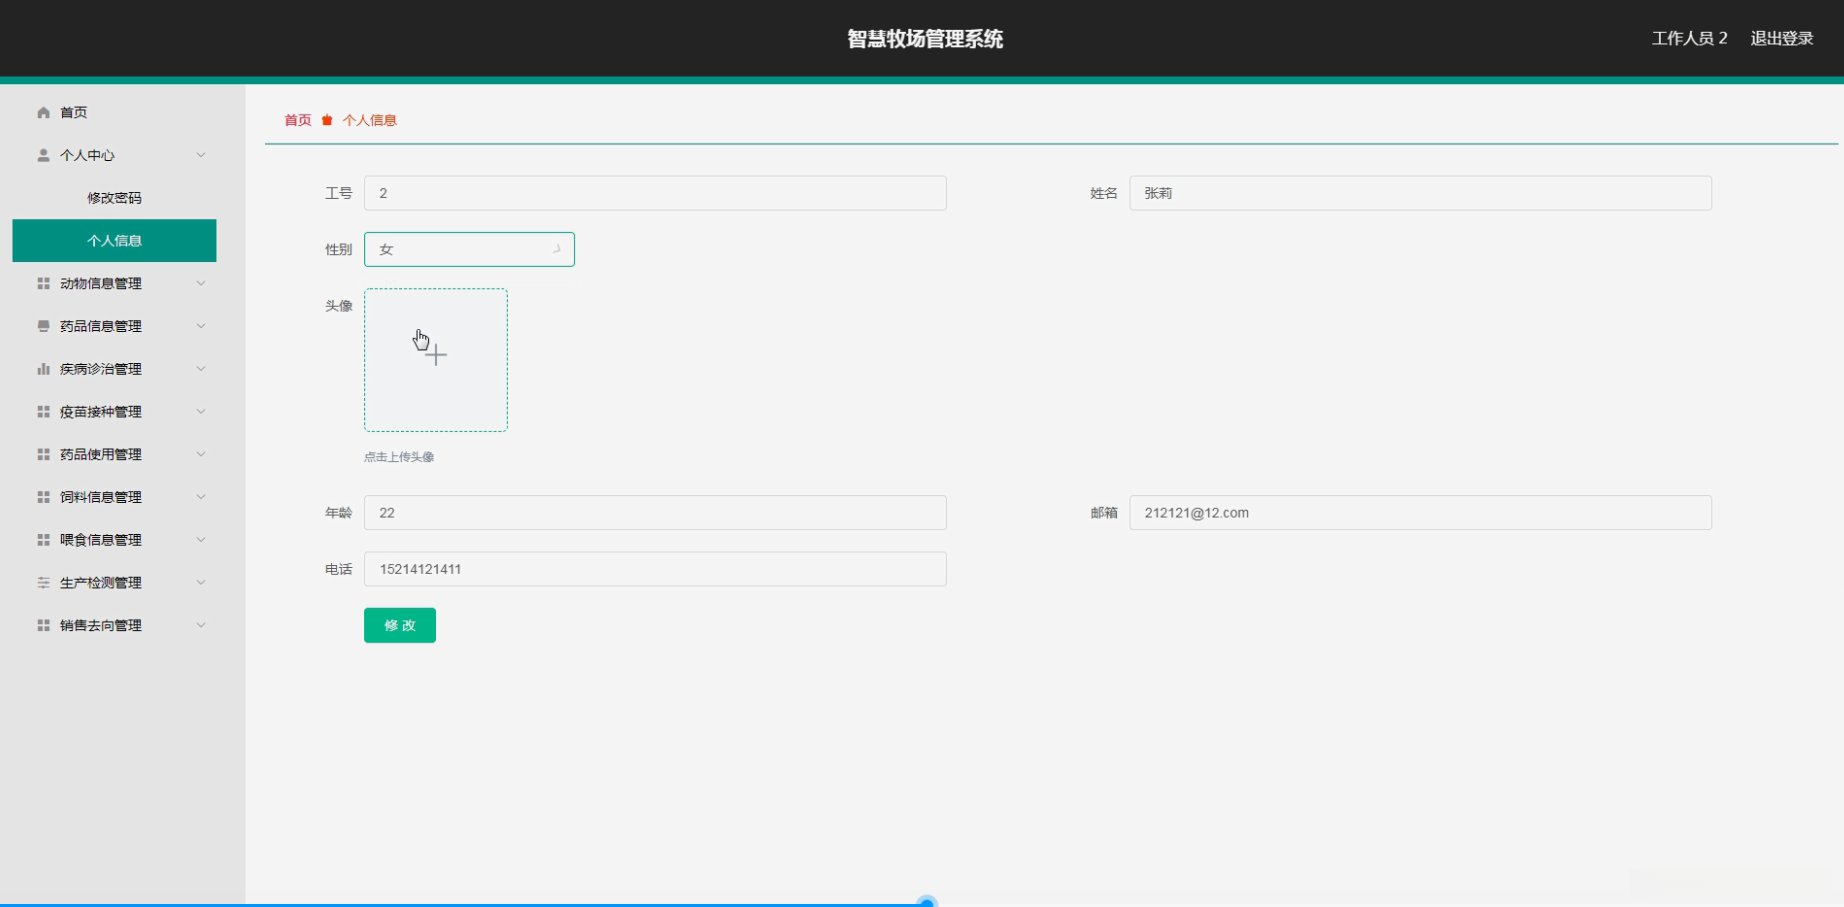Click the grid icon beside 药品使用管理
This screenshot has height=907, width=1844.
(x=43, y=454)
